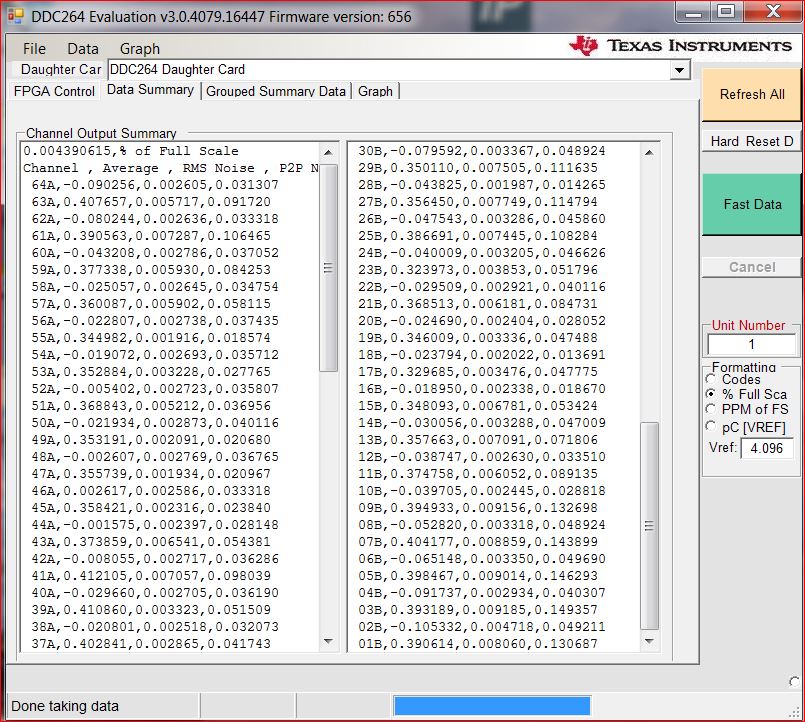
Task: Click the row starting with 15B
Action: click(478, 406)
